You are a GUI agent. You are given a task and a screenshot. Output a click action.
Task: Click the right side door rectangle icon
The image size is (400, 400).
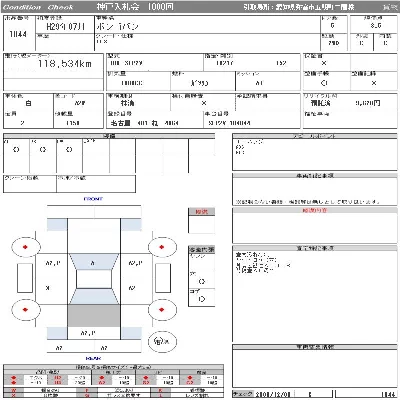(x=163, y=278)
